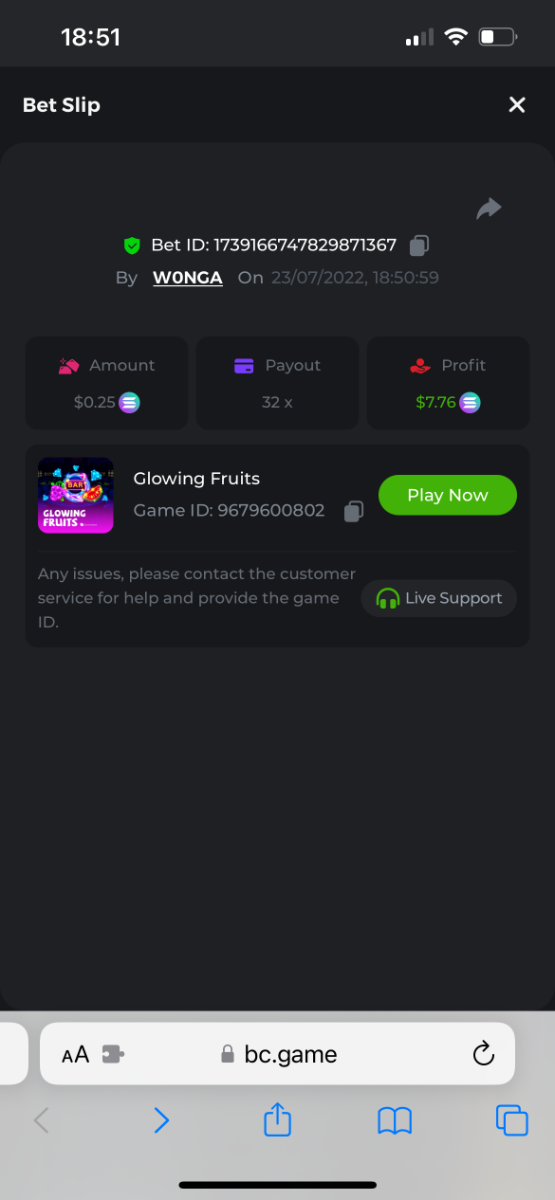Close the Bet Slip panel
The width and height of the screenshot is (555, 1200).
[x=517, y=105]
